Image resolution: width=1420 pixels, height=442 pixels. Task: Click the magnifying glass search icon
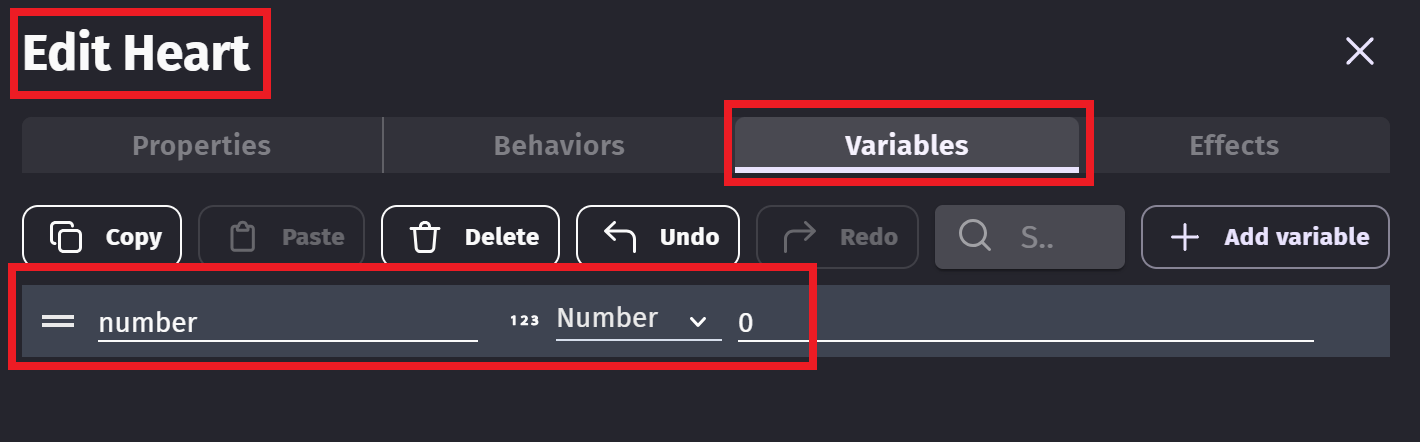point(974,236)
